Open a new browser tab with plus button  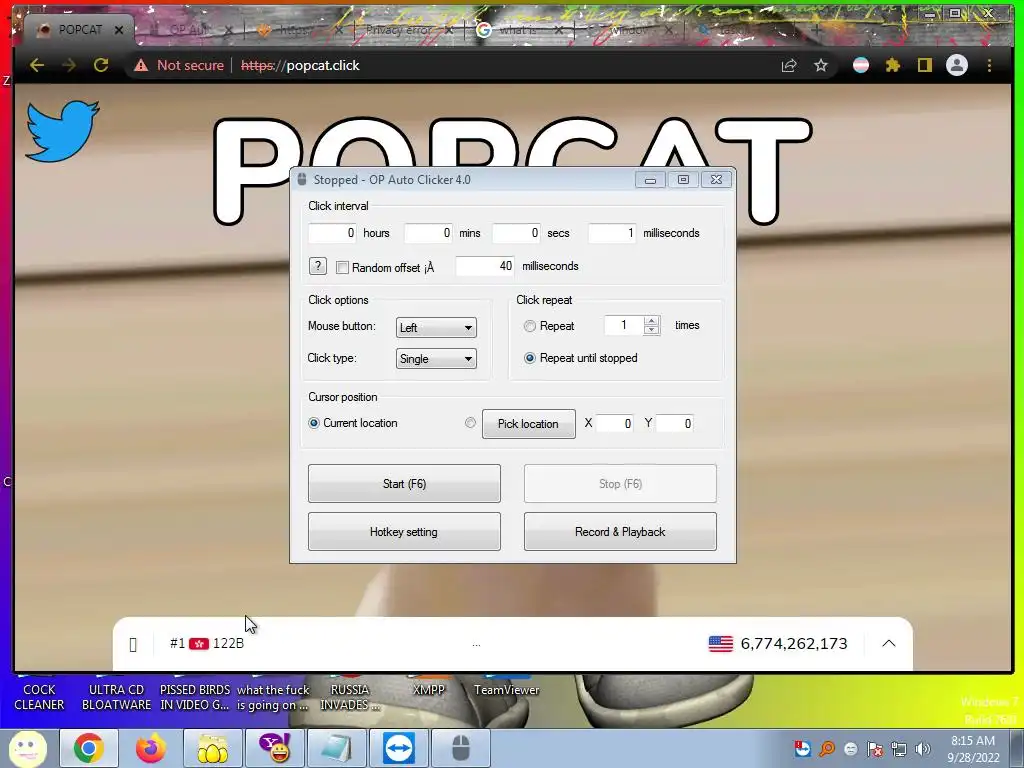click(816, 29)
